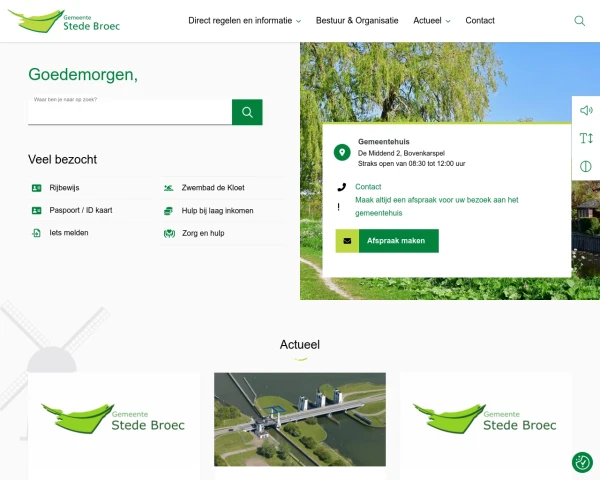The height and width of the screenshot is (480, 600).
Task: Open the Zorg en hulp link
Action: click(x=203, y=233)
